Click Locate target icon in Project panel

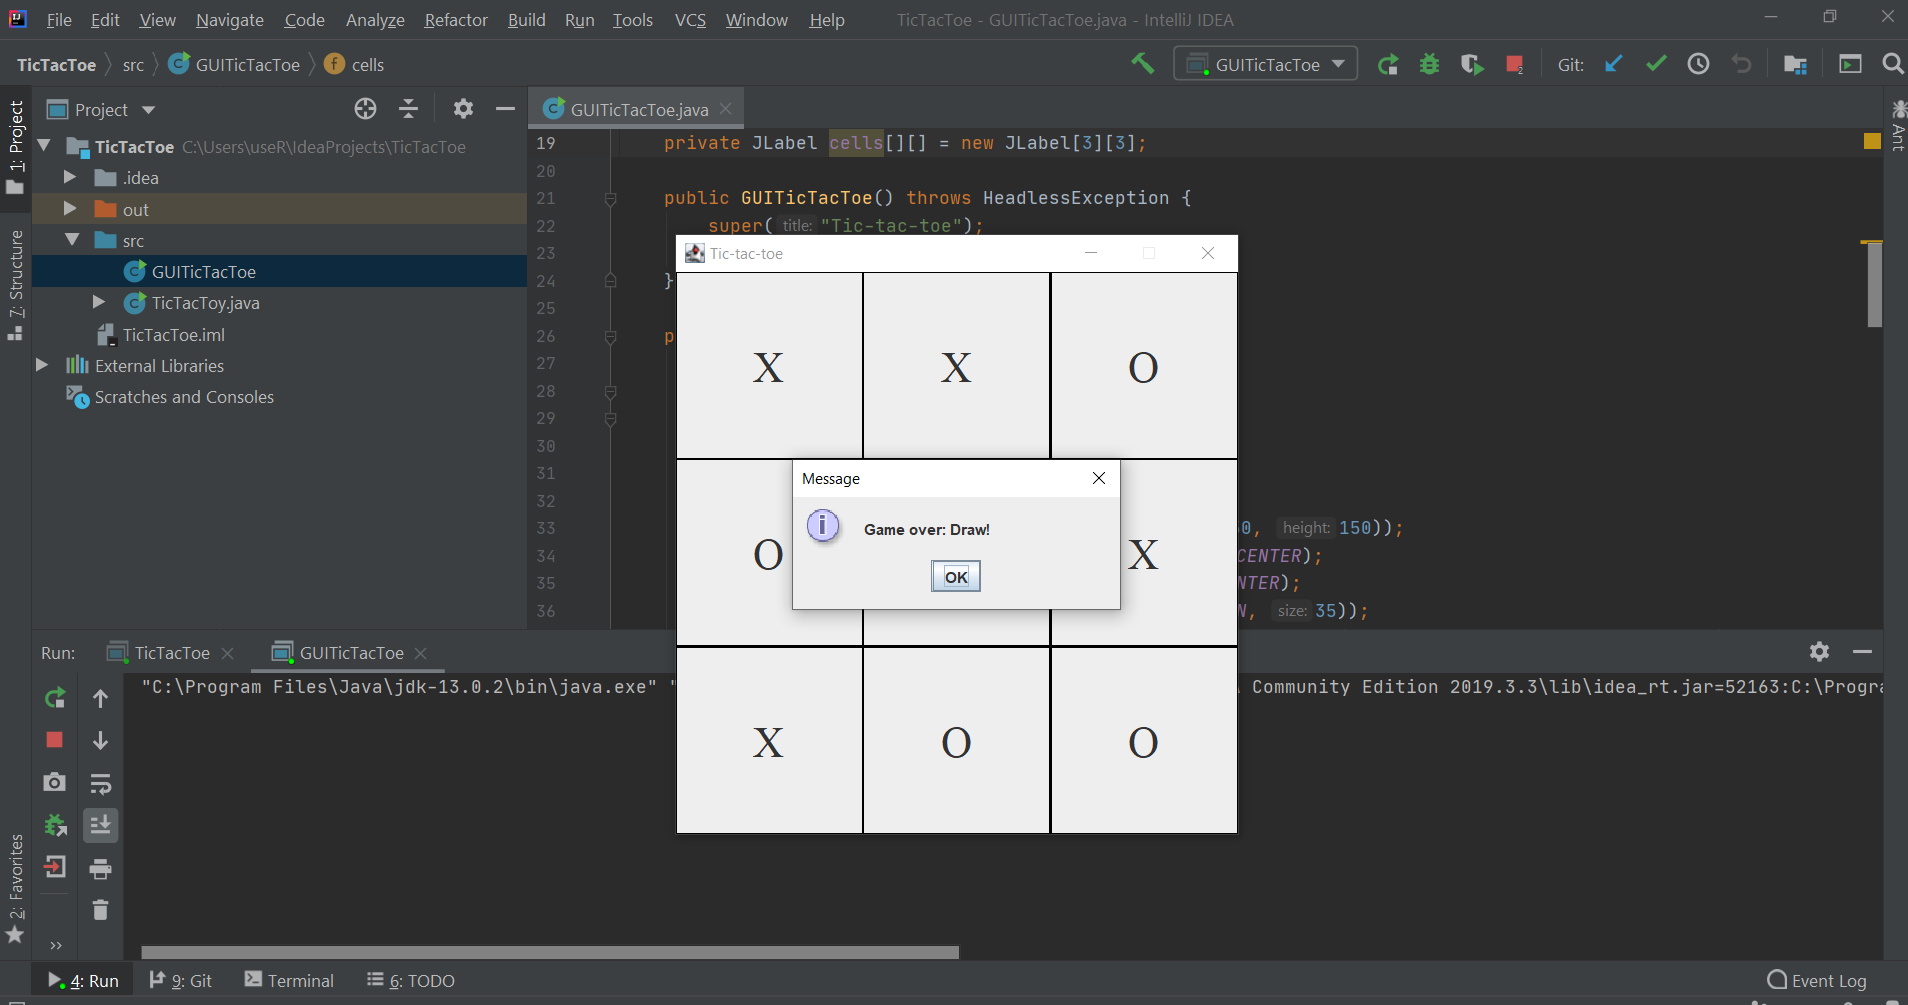coord(365,109)
